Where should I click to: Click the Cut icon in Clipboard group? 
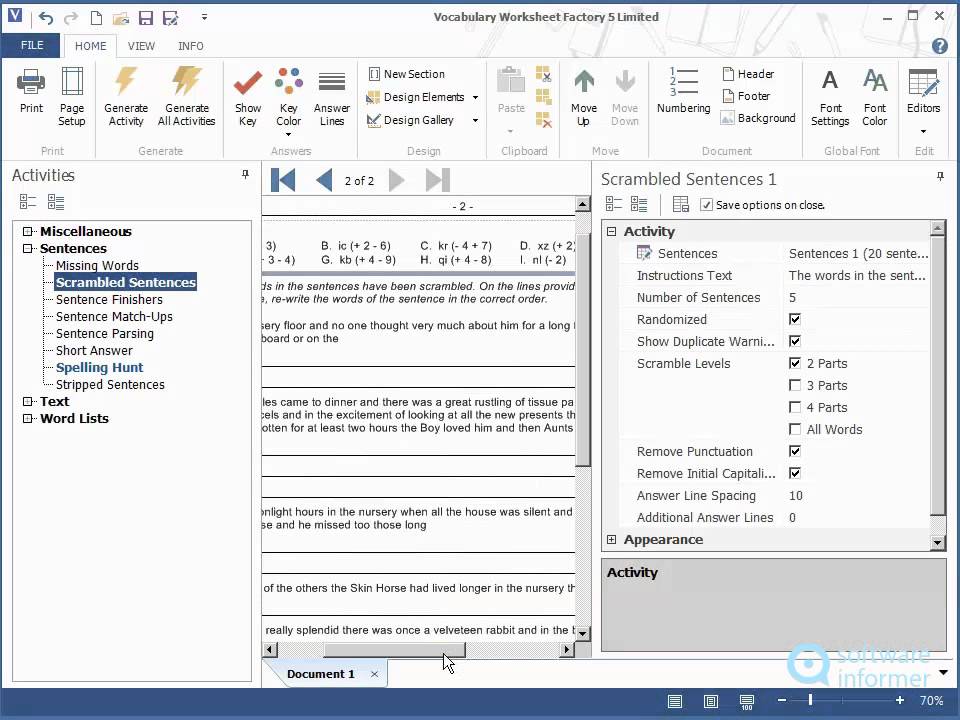coord(543,74)
